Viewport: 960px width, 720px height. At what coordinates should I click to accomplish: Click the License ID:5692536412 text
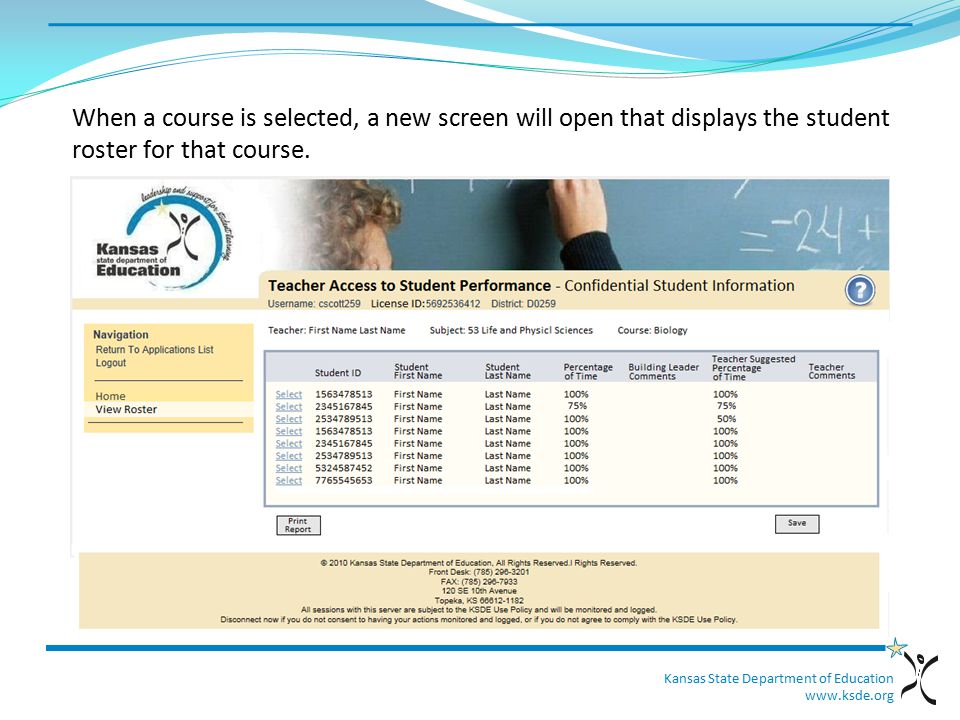426,304
